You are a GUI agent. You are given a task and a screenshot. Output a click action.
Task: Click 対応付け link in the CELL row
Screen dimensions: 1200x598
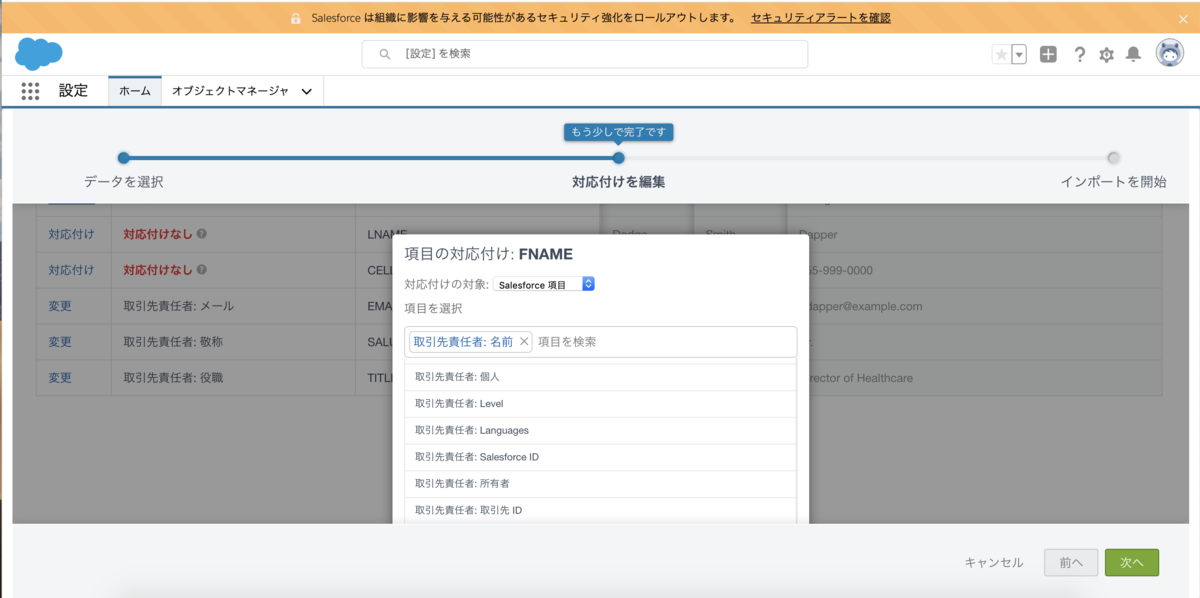71,270
